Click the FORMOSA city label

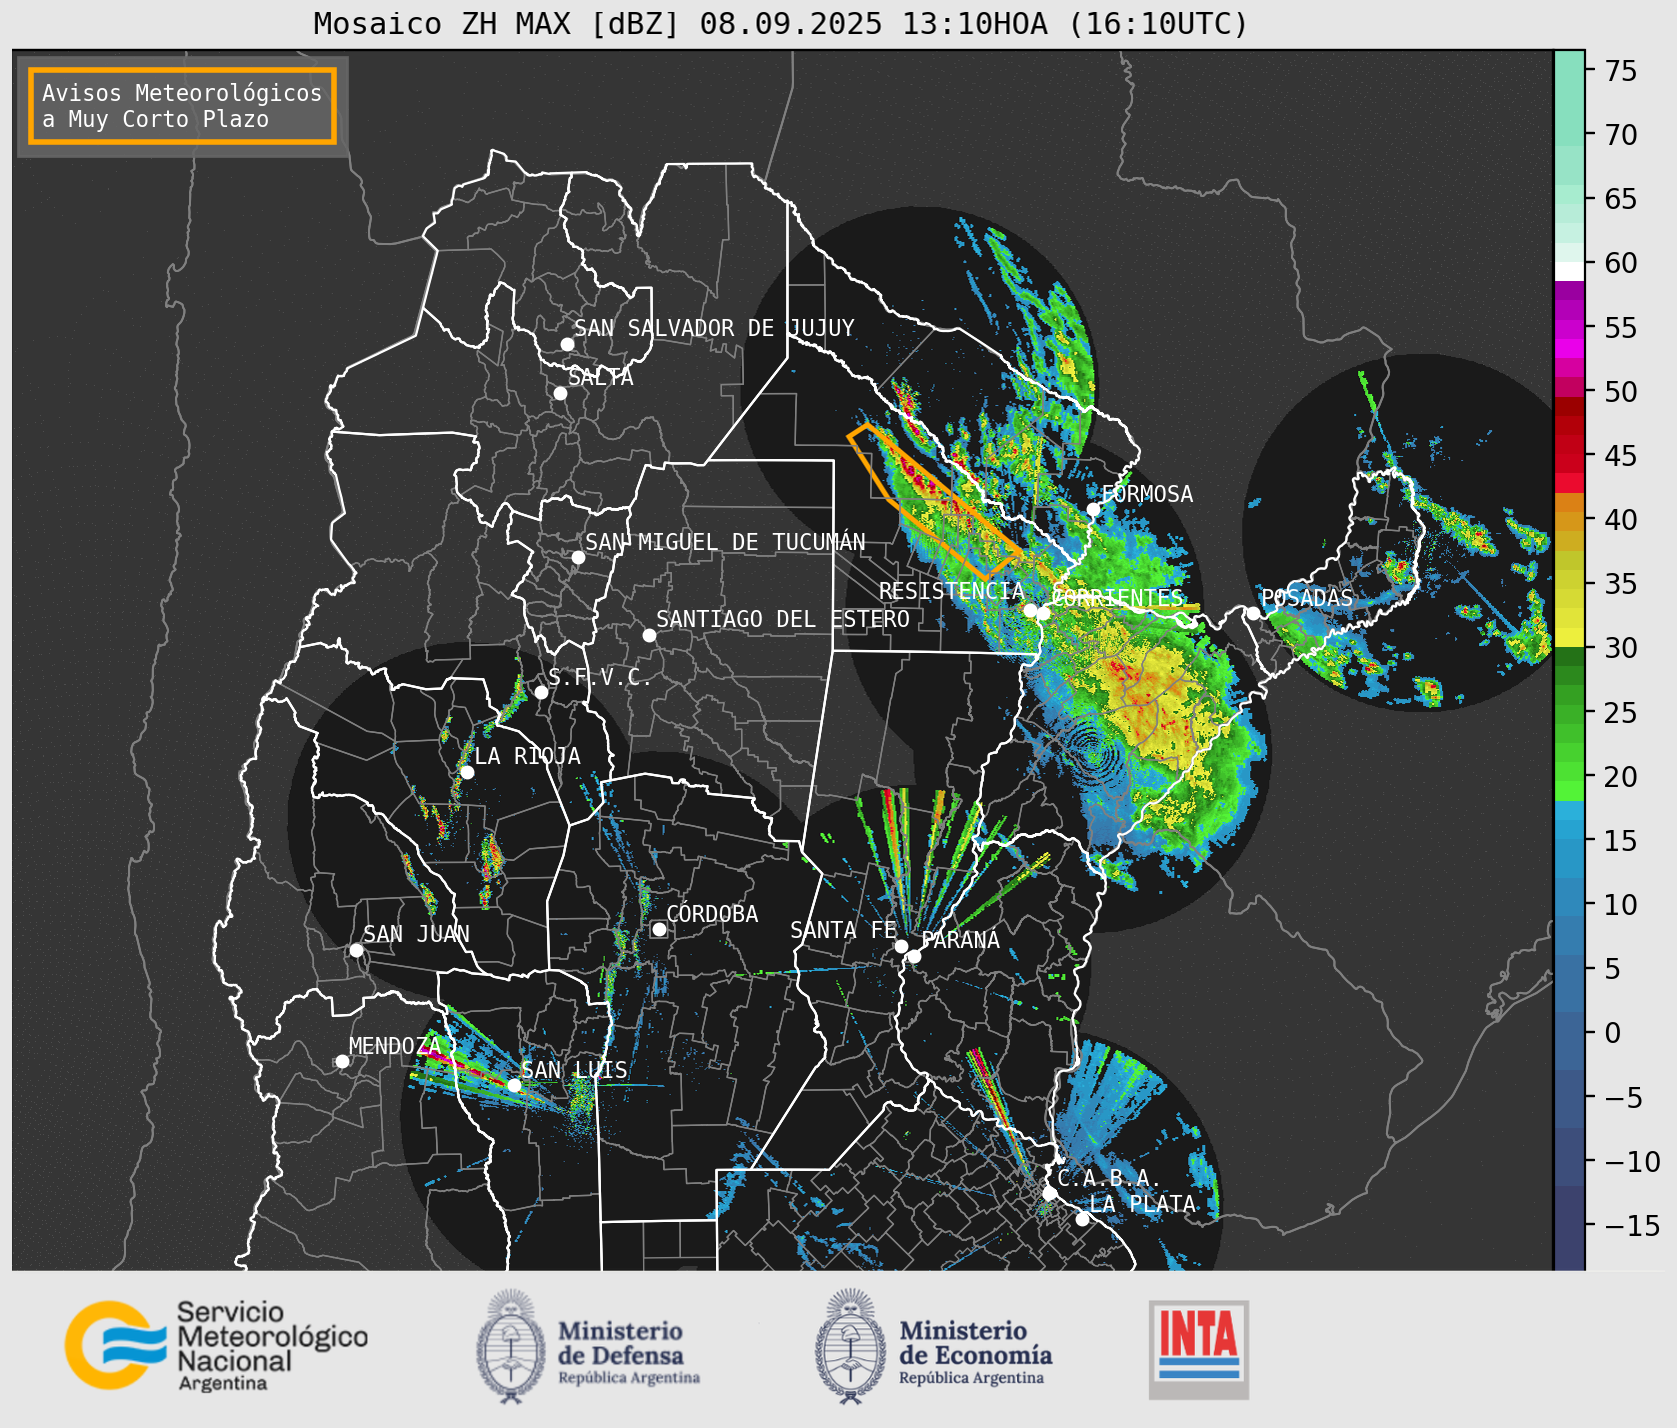click(x=1147, y=494)
